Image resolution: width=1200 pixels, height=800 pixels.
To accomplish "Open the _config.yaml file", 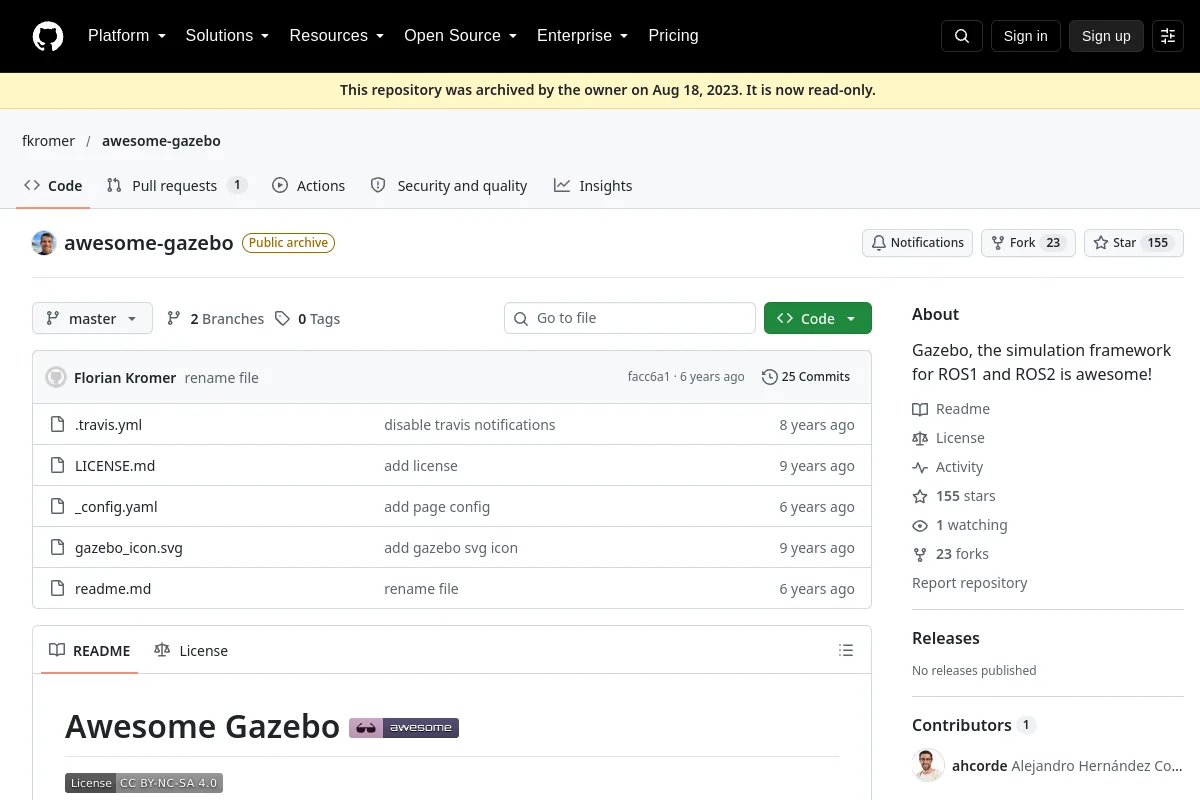I will tap(116, 507).
